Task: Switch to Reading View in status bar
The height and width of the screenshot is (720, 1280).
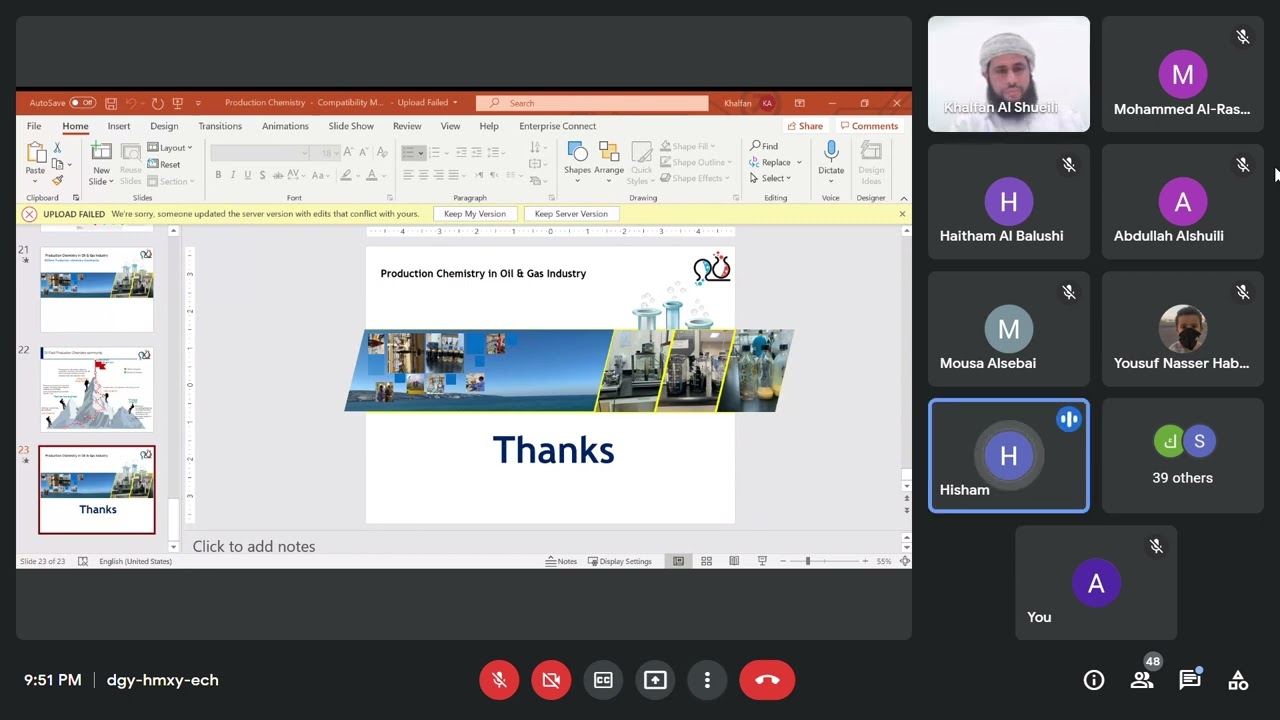Action: [x=734, y=561]
